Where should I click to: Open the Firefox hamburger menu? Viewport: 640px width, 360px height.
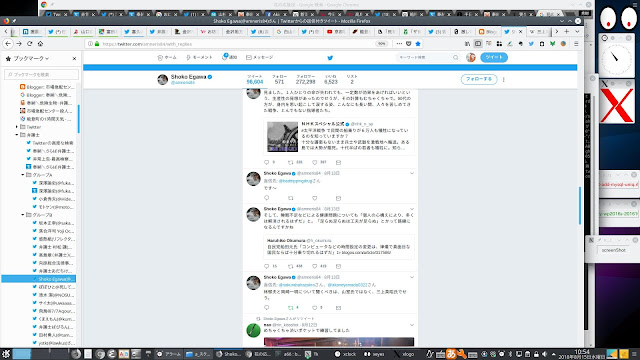click(x=576, y=44)
